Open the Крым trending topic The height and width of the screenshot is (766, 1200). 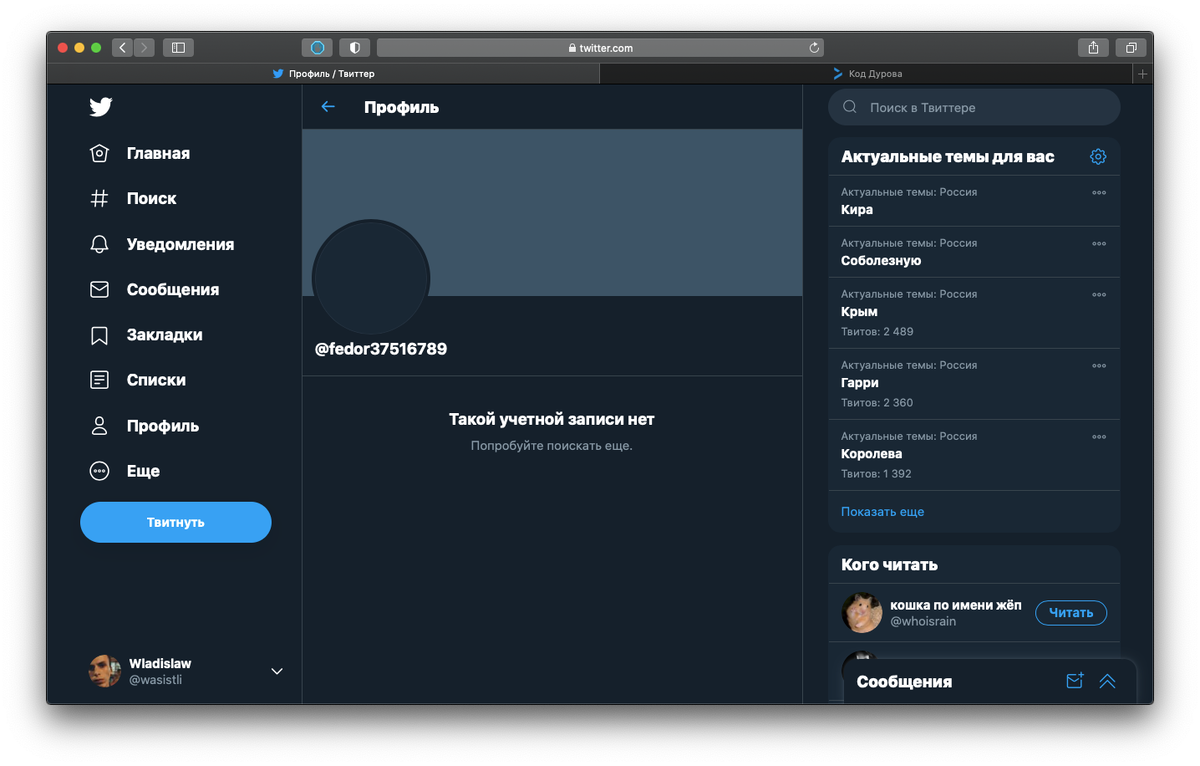(974, 313)
